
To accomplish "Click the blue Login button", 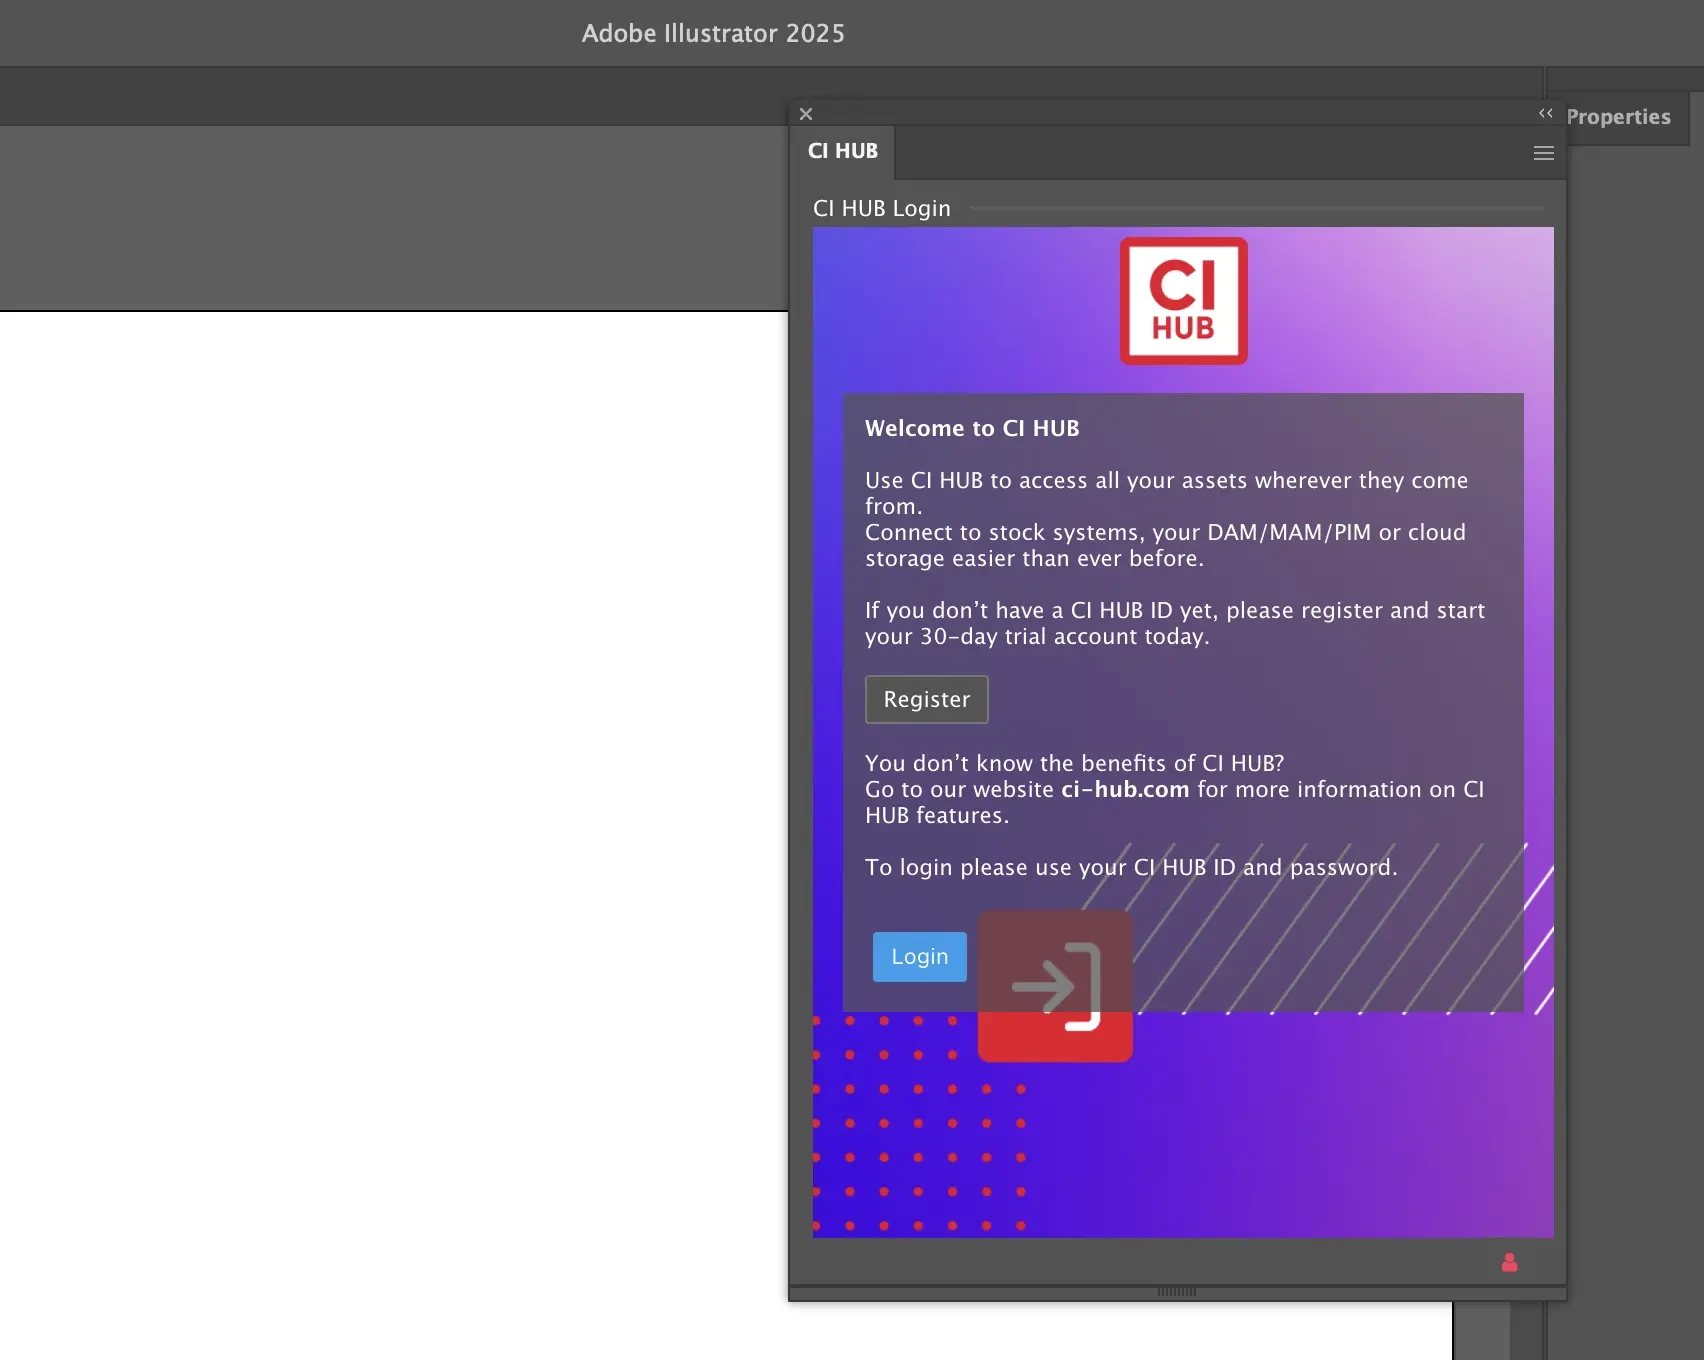I will point(919,957).
